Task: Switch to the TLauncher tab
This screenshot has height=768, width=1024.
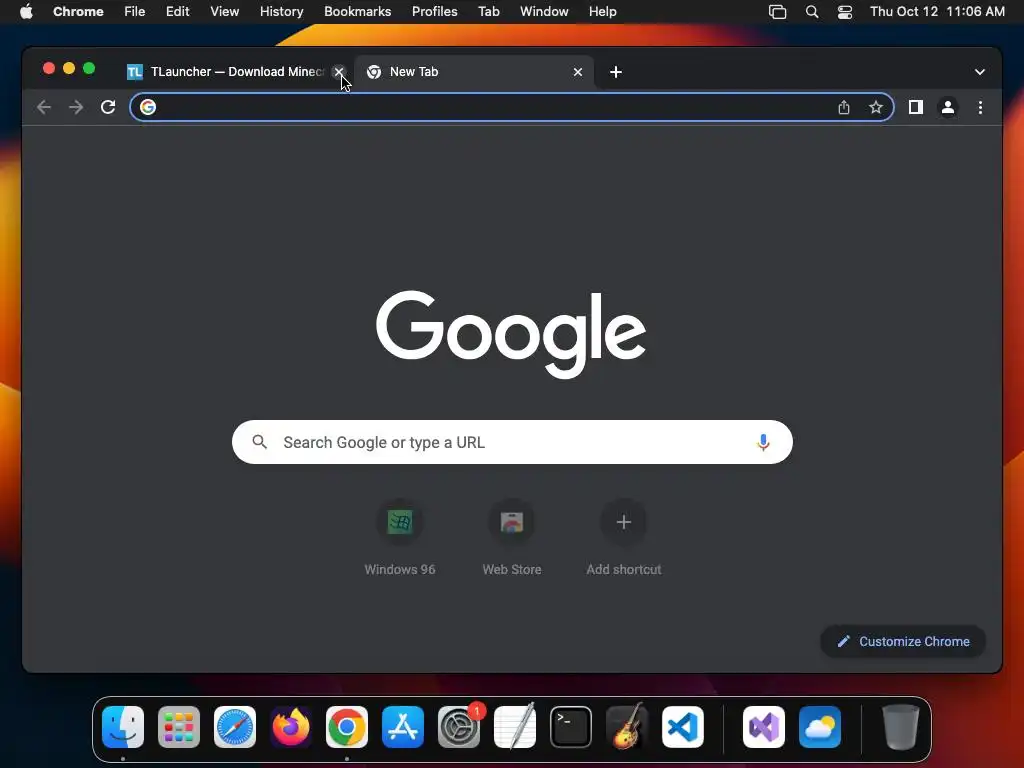Action: tap(229, 72)
